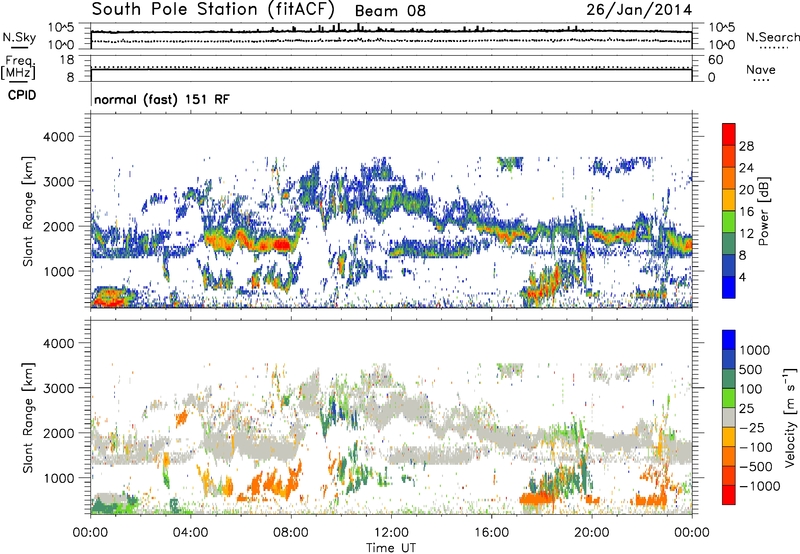Click the -500 label on Velocity colorbar
The width and height of the screenshot is (800, 554).
pyautogui.click(x=757, y=466)
